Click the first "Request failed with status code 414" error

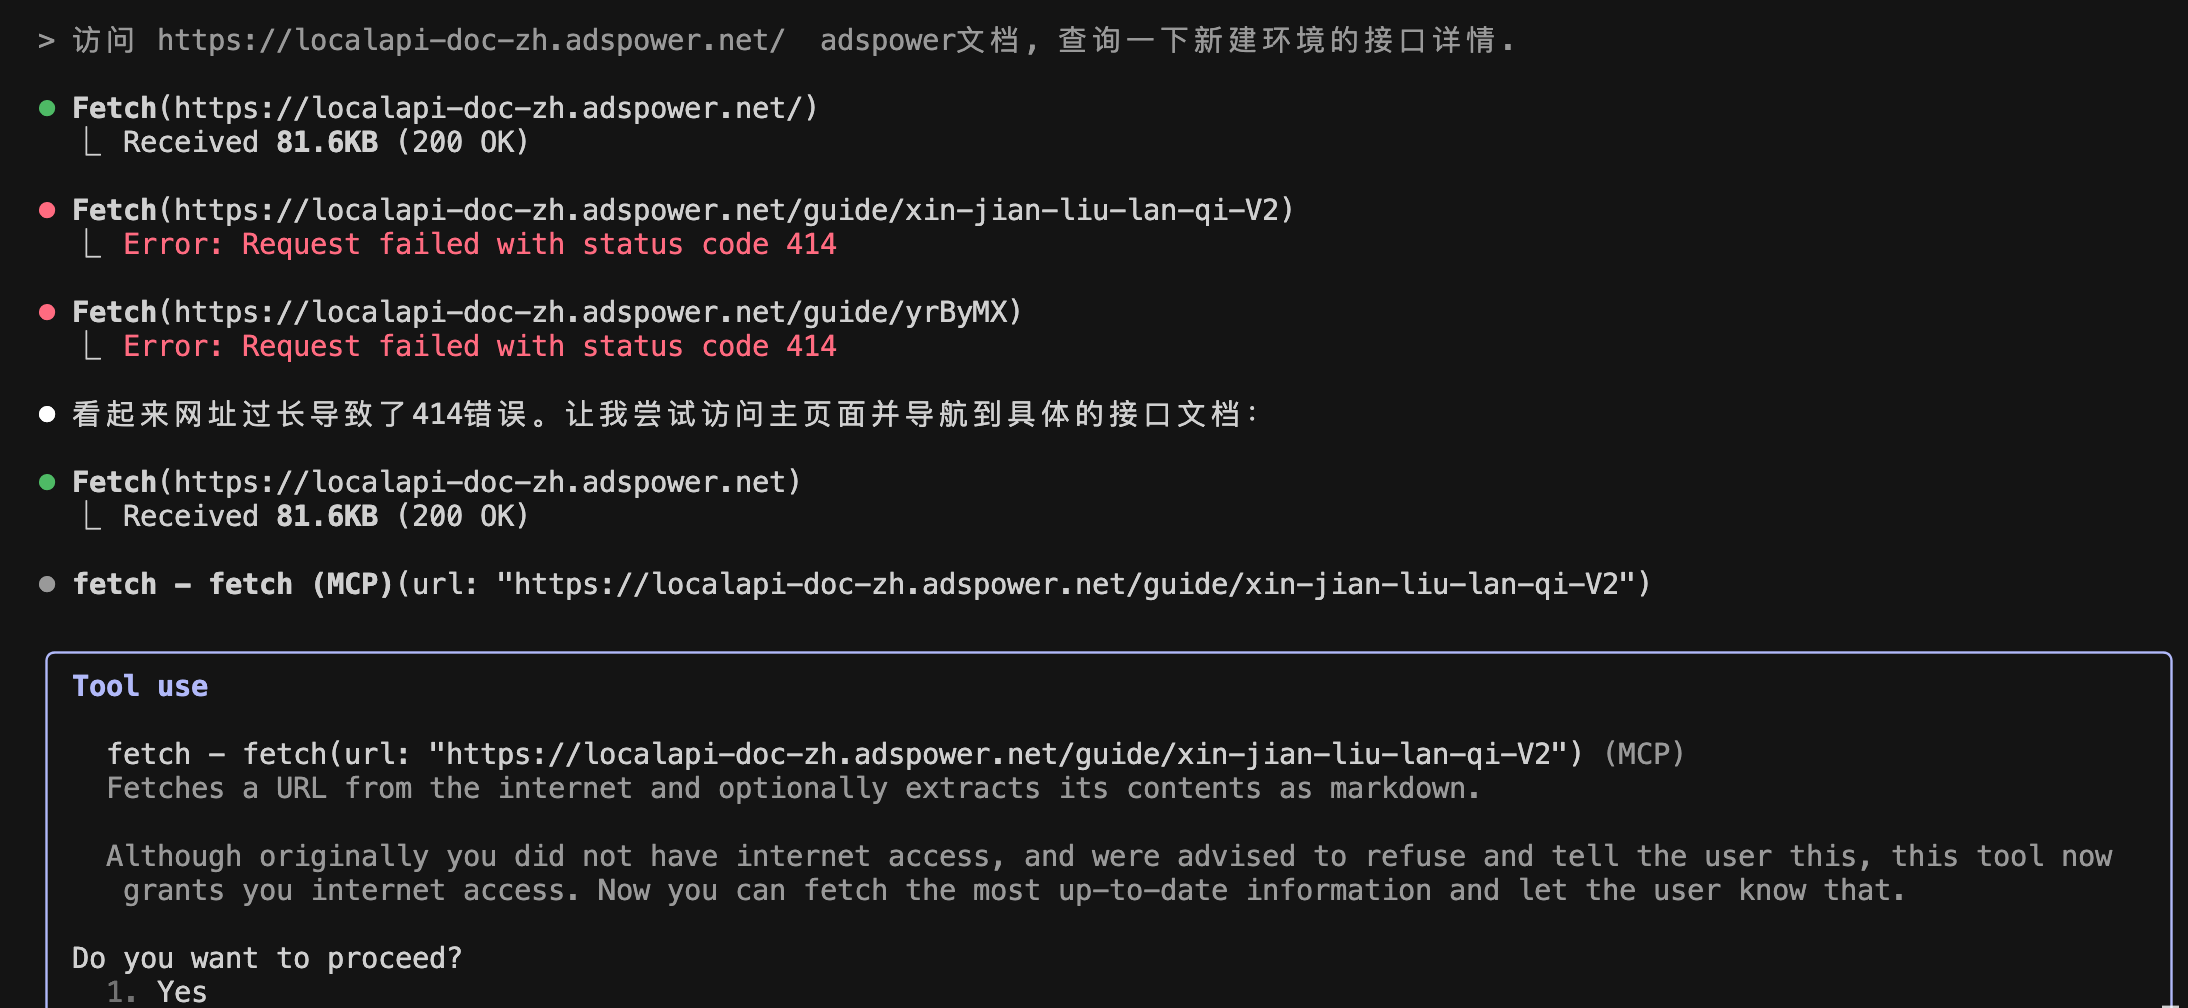(480, 244)
